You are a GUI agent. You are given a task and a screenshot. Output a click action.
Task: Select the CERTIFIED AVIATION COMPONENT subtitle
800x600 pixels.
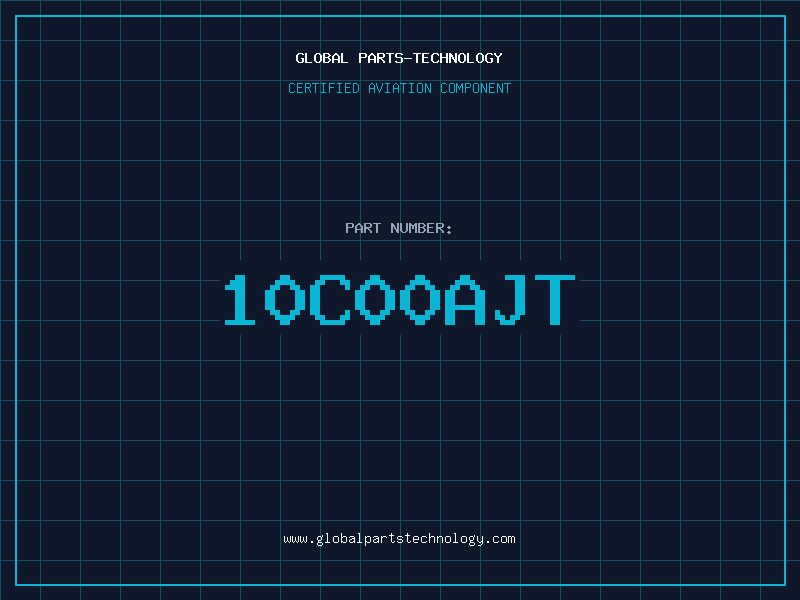[x=399, y=88]
